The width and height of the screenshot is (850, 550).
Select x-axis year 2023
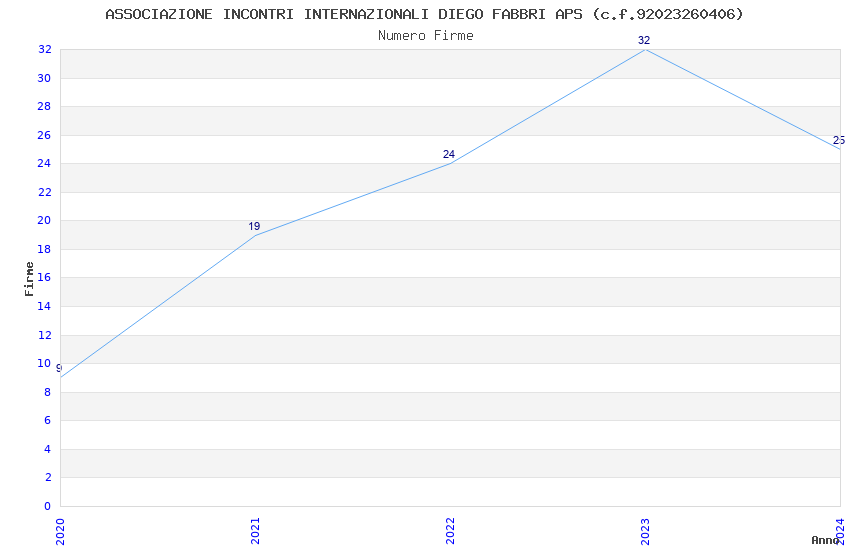coord(645,532)
